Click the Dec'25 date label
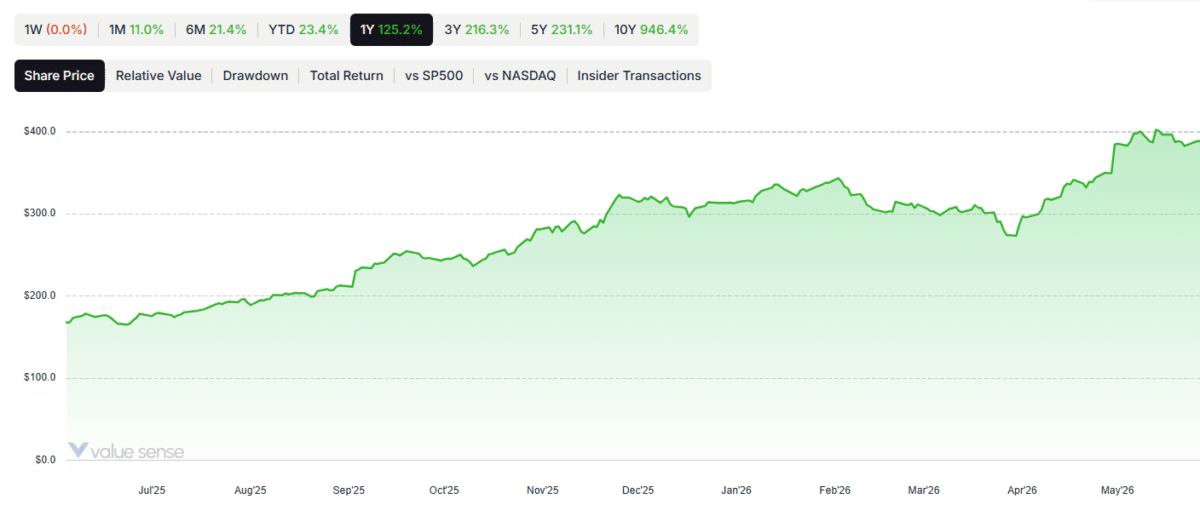The image size is (1200, 516). (x=638, y=490)
